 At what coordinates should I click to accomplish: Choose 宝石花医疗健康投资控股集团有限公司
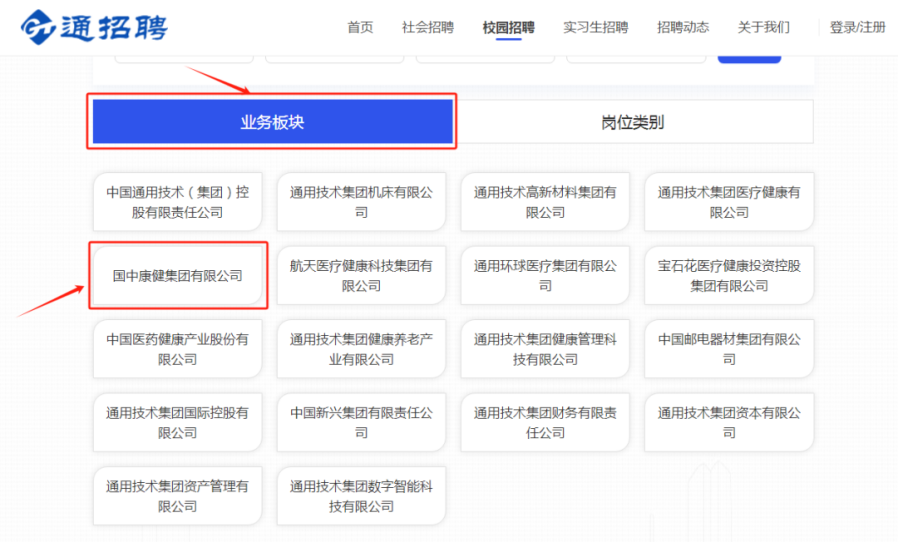(x=729, y=276)
